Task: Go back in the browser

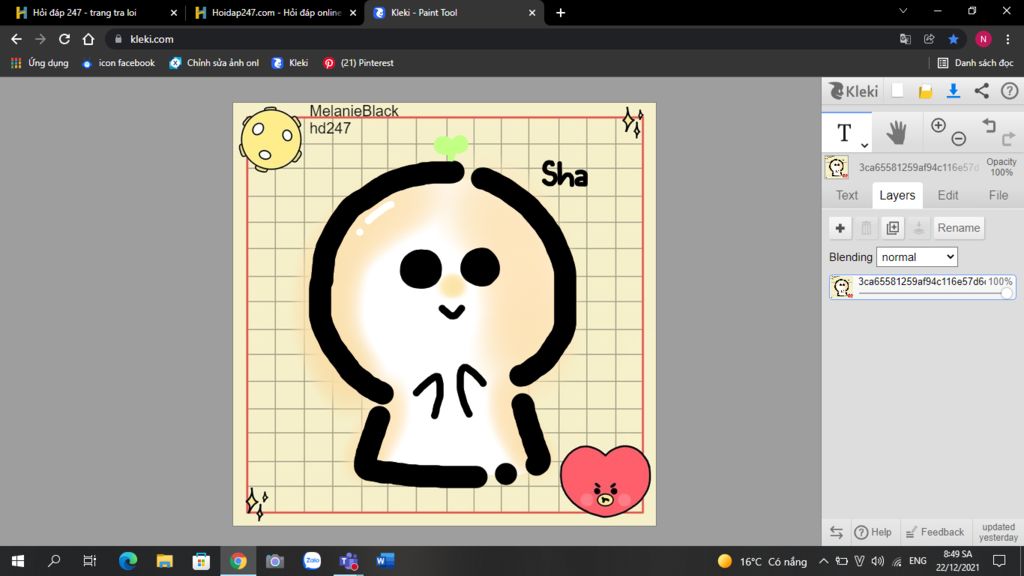Action: pyautogui.click(x=16, y=39)
